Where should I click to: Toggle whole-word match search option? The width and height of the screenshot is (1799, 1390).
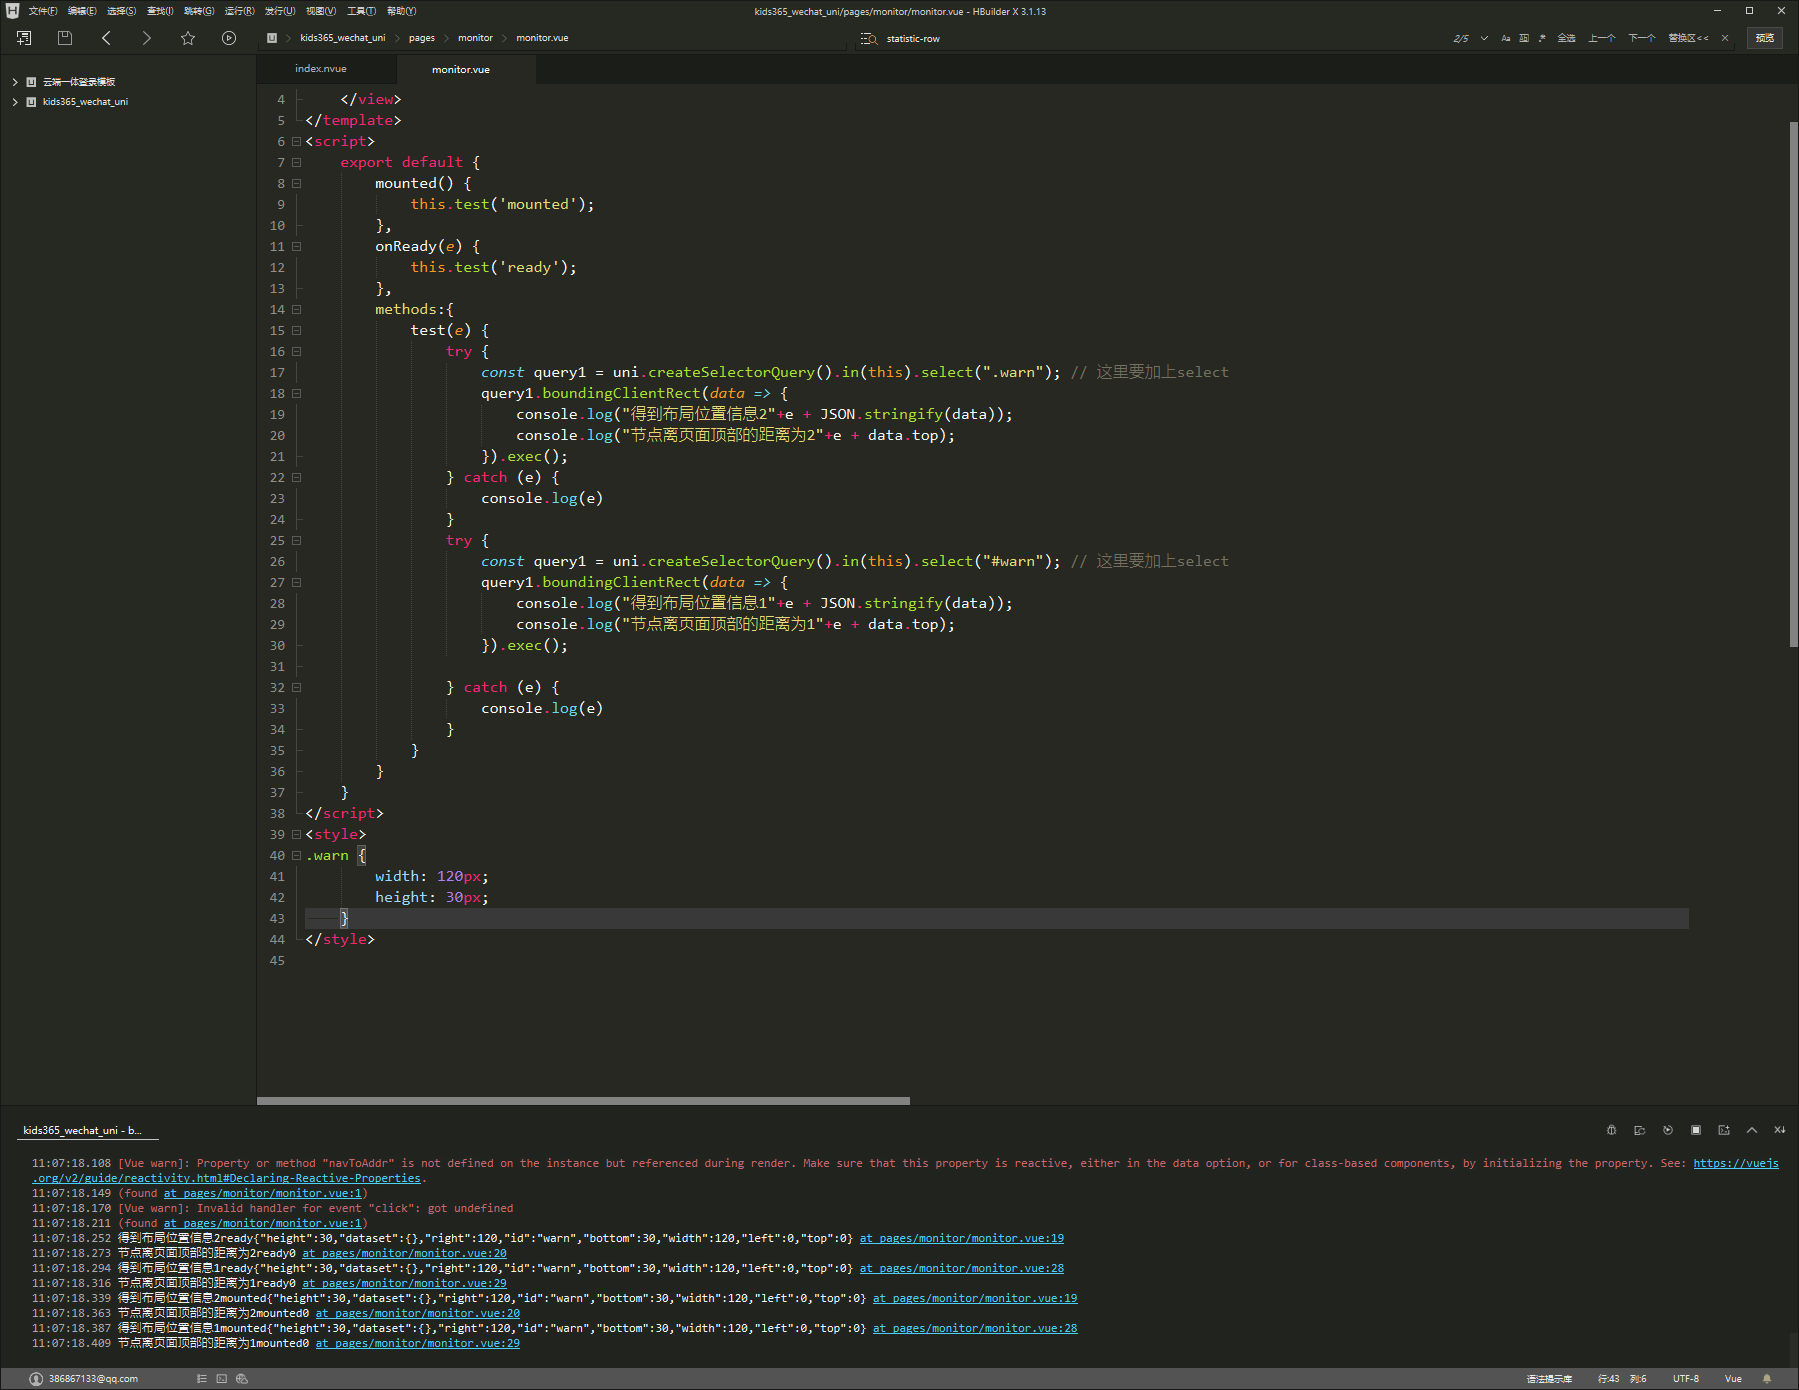pyautogui.click(x=1524, y=38)
